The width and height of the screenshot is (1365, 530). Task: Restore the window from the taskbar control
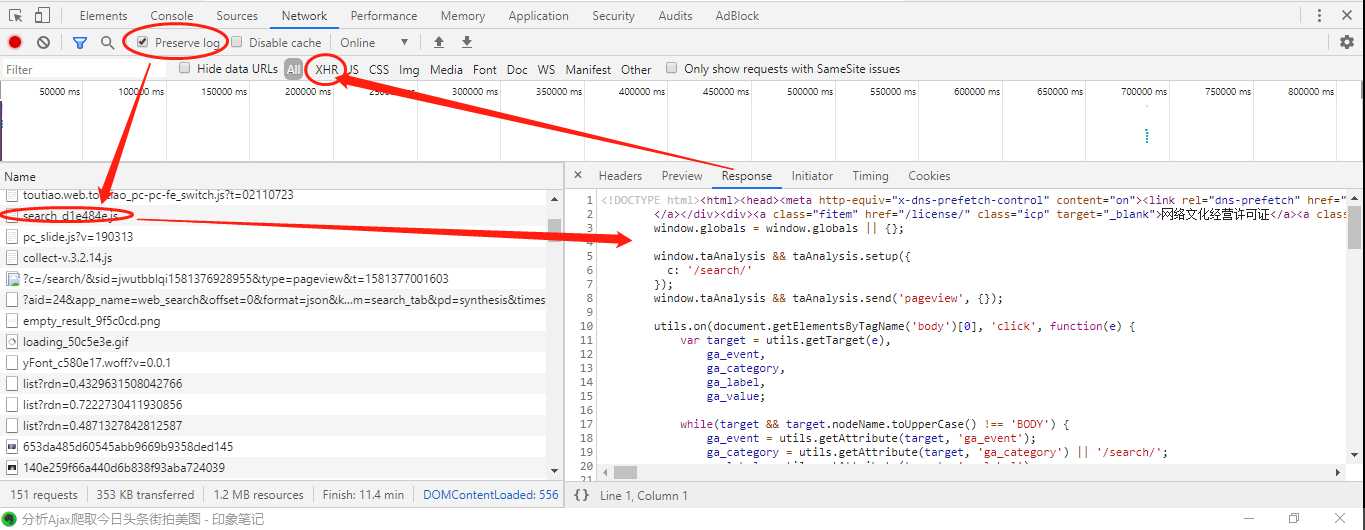[x=1294, y=518]
